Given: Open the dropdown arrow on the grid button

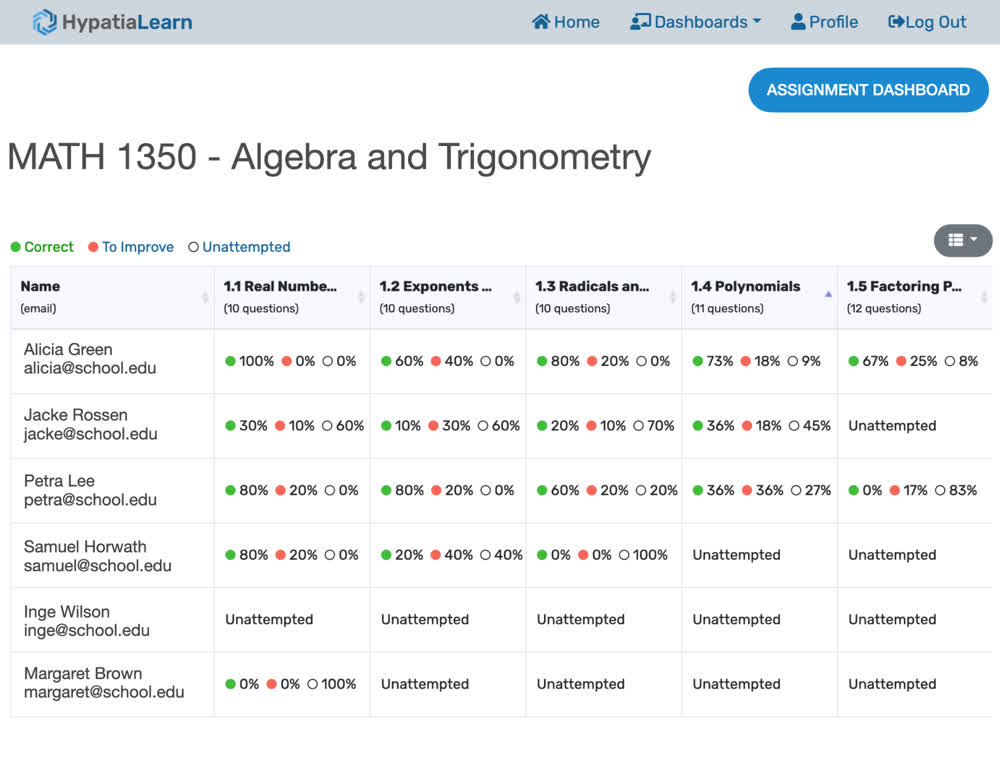Looking at the screenshot, I should click(x=971, y=240).
